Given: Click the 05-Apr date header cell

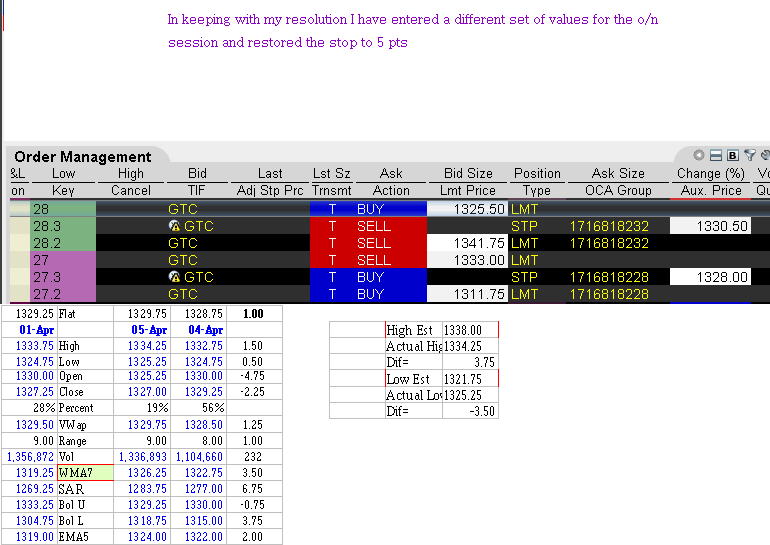Looking at the screenshot, I should pyautogui.click(x=142, y=330).
